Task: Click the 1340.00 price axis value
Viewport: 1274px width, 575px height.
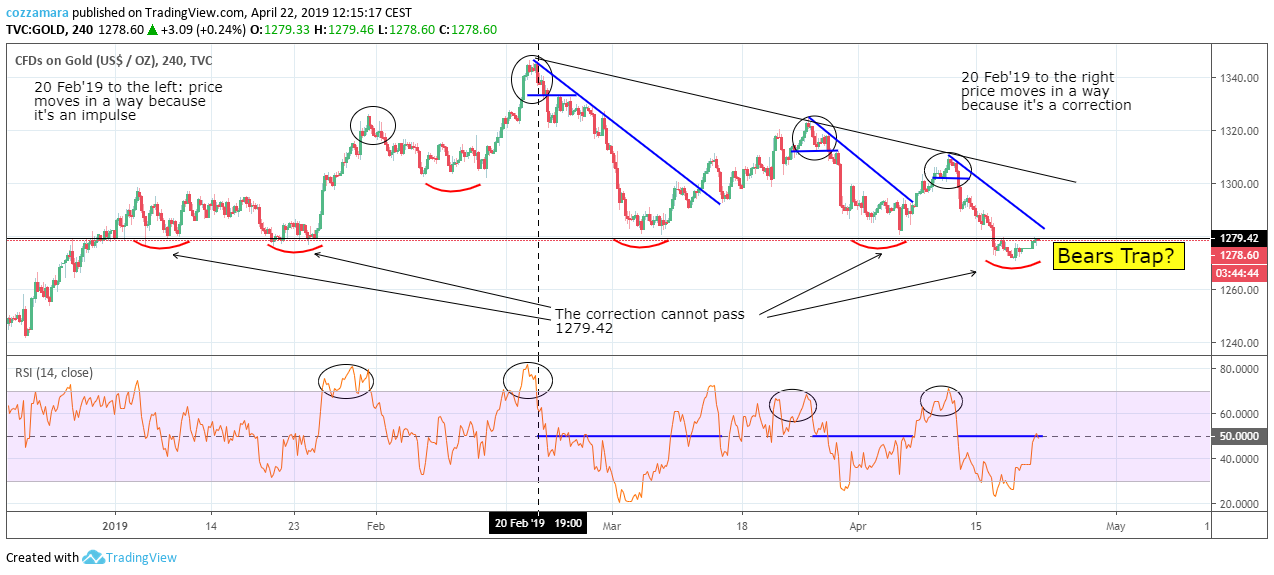Action: click(1238, 78)
